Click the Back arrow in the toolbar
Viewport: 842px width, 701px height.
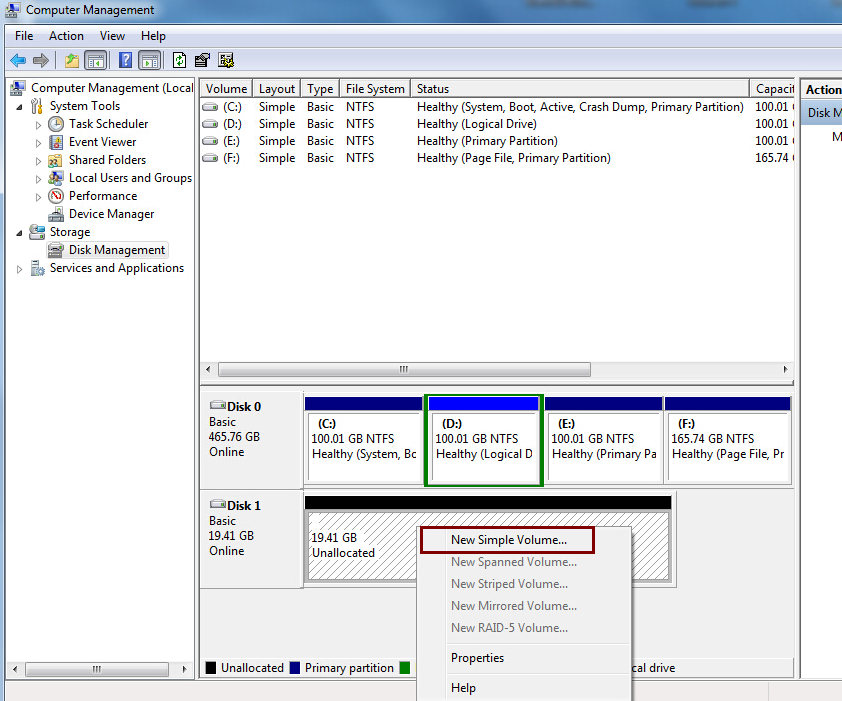(18, 60)
